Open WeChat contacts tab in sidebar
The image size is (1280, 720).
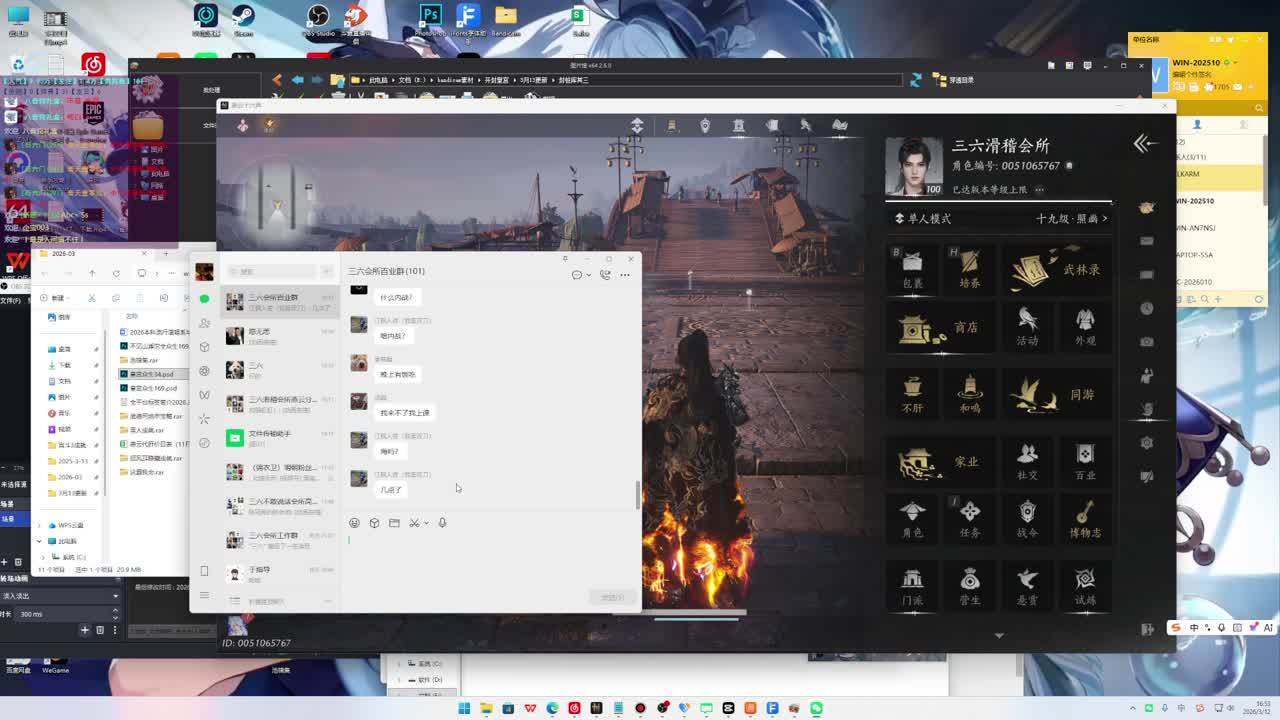(x=204, y=323)
